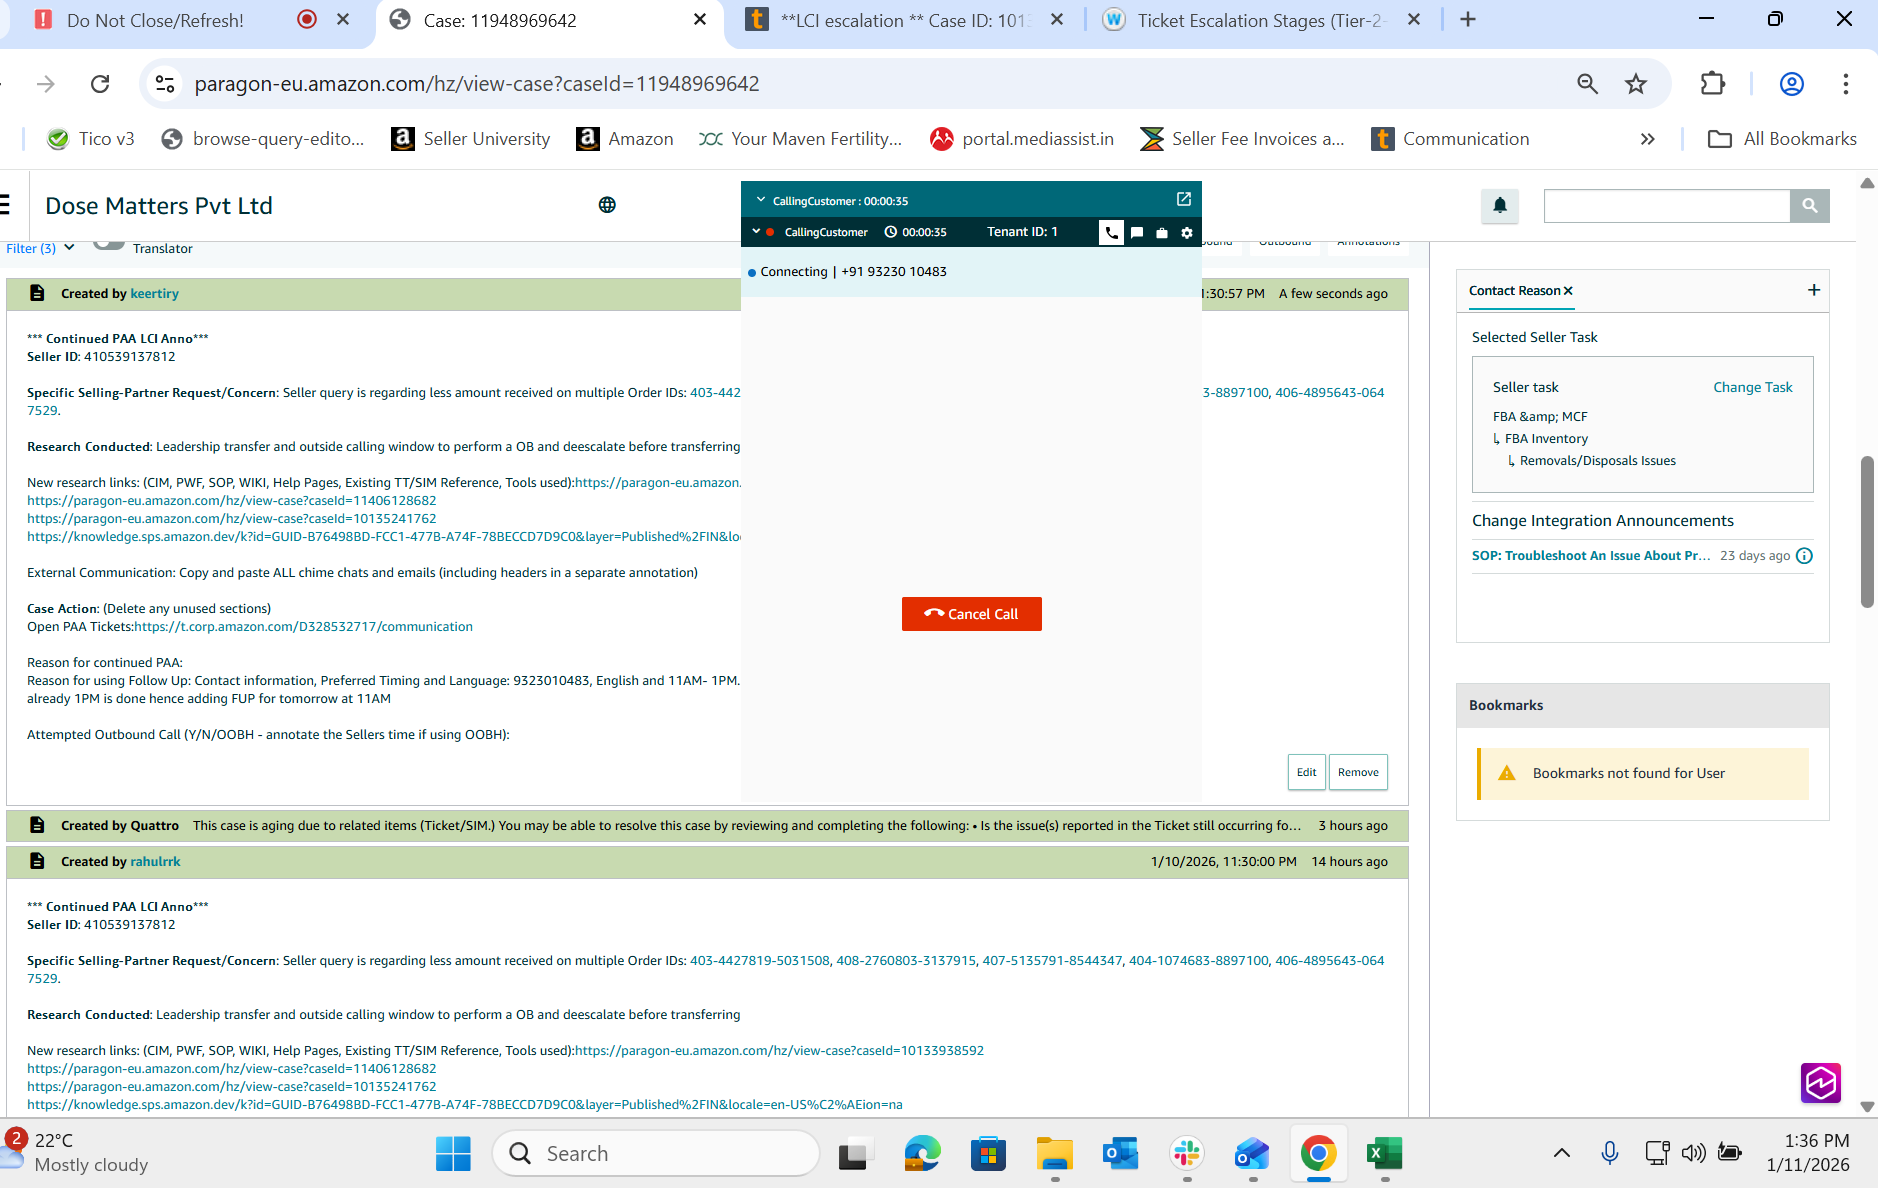This screenshot has width=1878, height=1188.
Task: Open File Explorer from the taskbar
Action: [1055, 1154]
